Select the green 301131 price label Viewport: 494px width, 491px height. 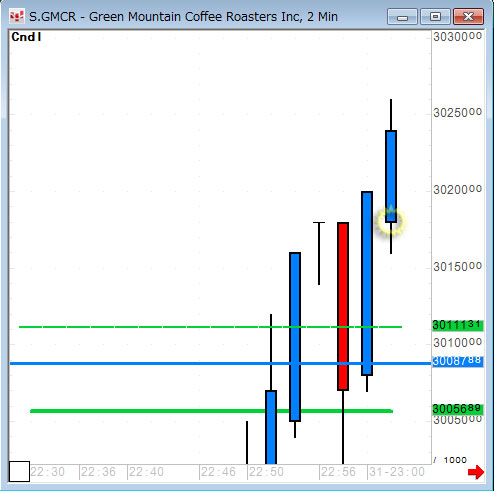457,325
